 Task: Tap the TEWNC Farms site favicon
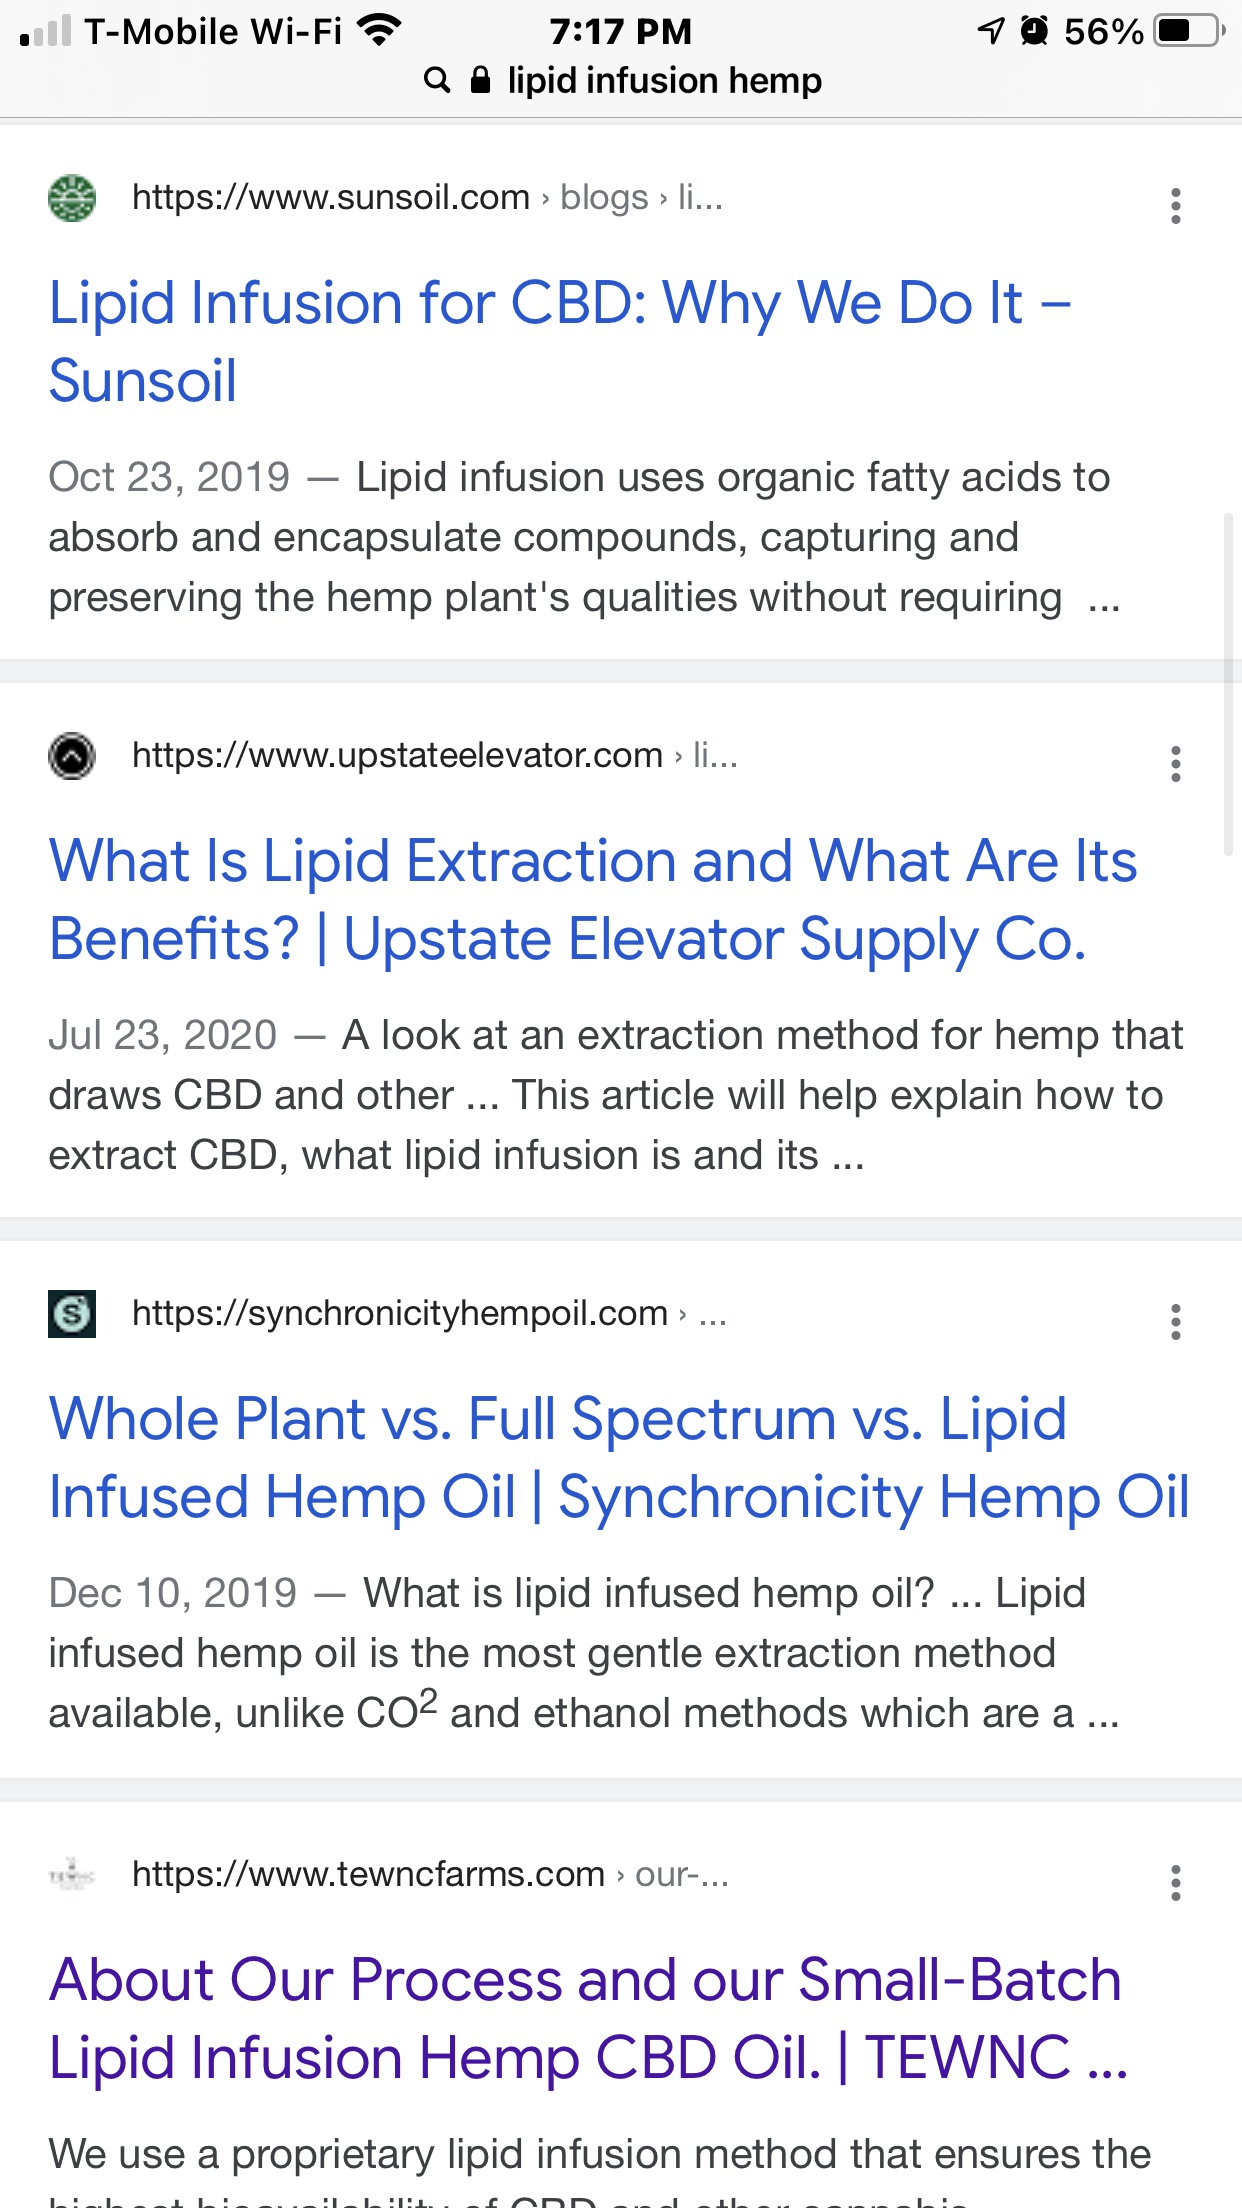[72, 1875]
